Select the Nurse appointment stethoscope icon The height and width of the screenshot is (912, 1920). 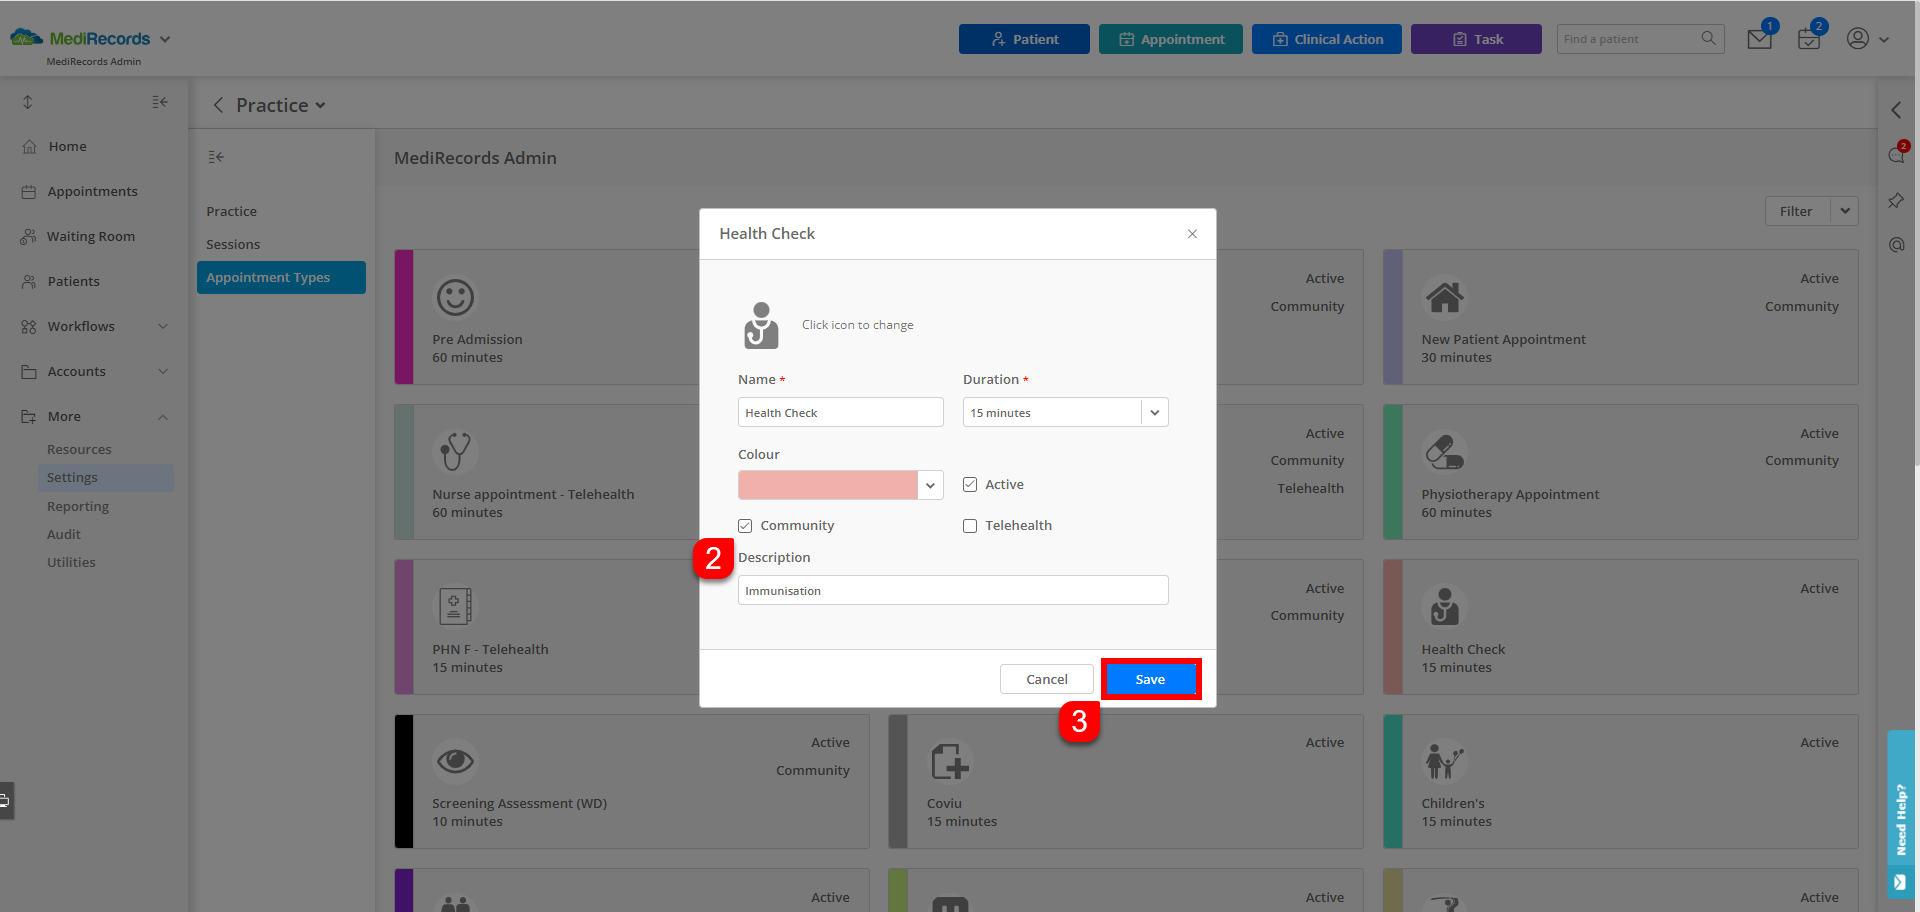pos(455,451)
